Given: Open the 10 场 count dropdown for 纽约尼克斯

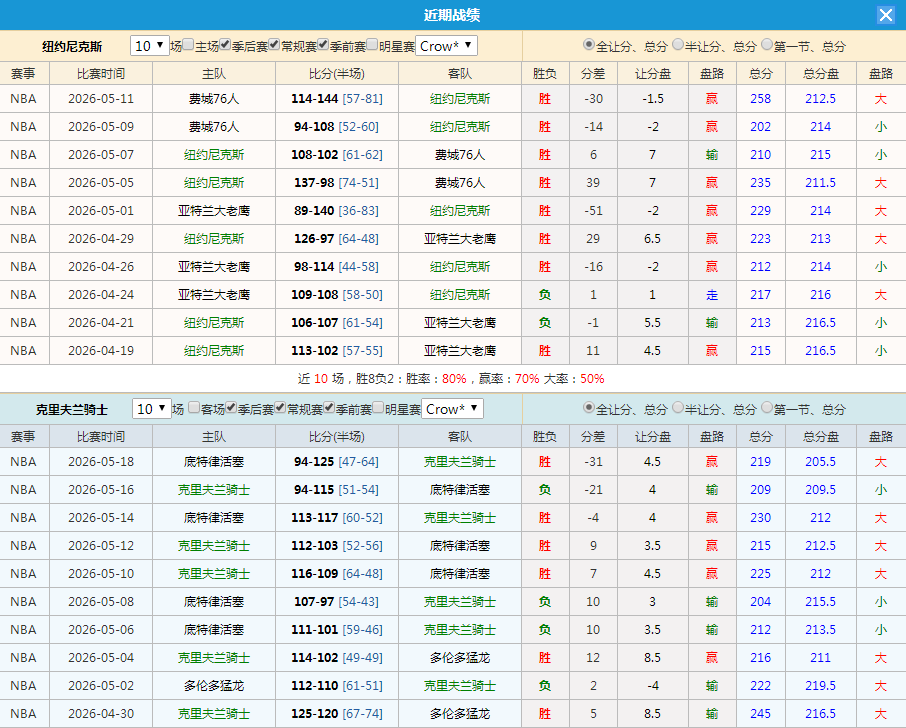Looking at the screenshot, I should [150, 46].
